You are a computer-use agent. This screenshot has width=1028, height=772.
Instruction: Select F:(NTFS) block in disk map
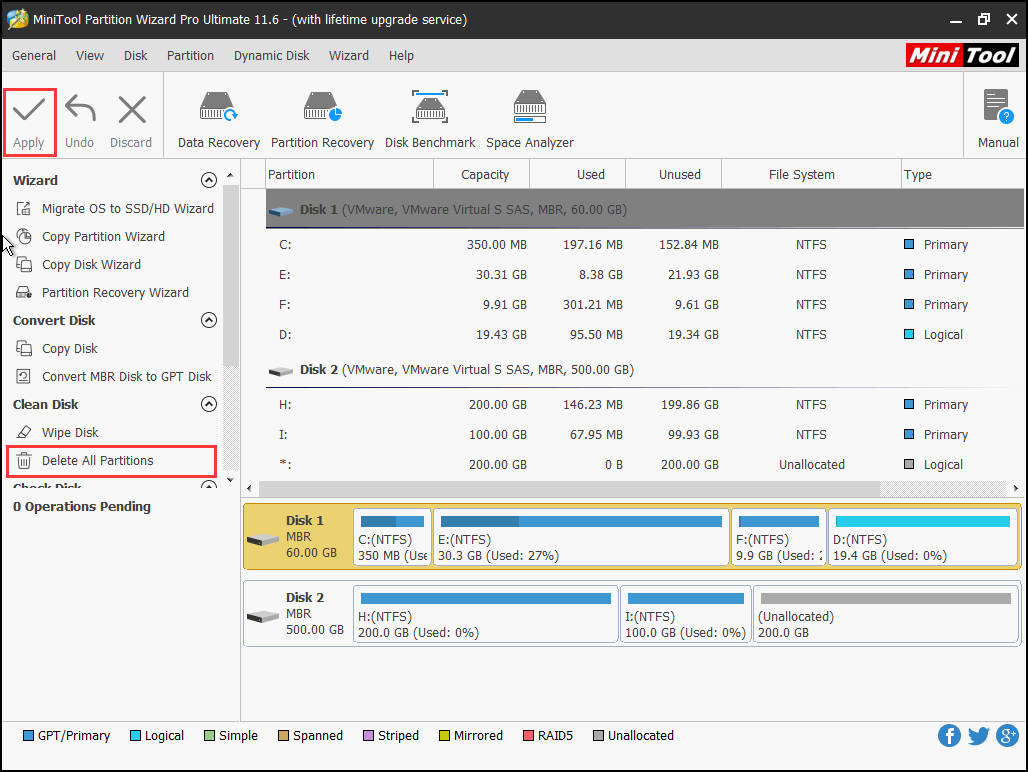[x=778, y=537]
